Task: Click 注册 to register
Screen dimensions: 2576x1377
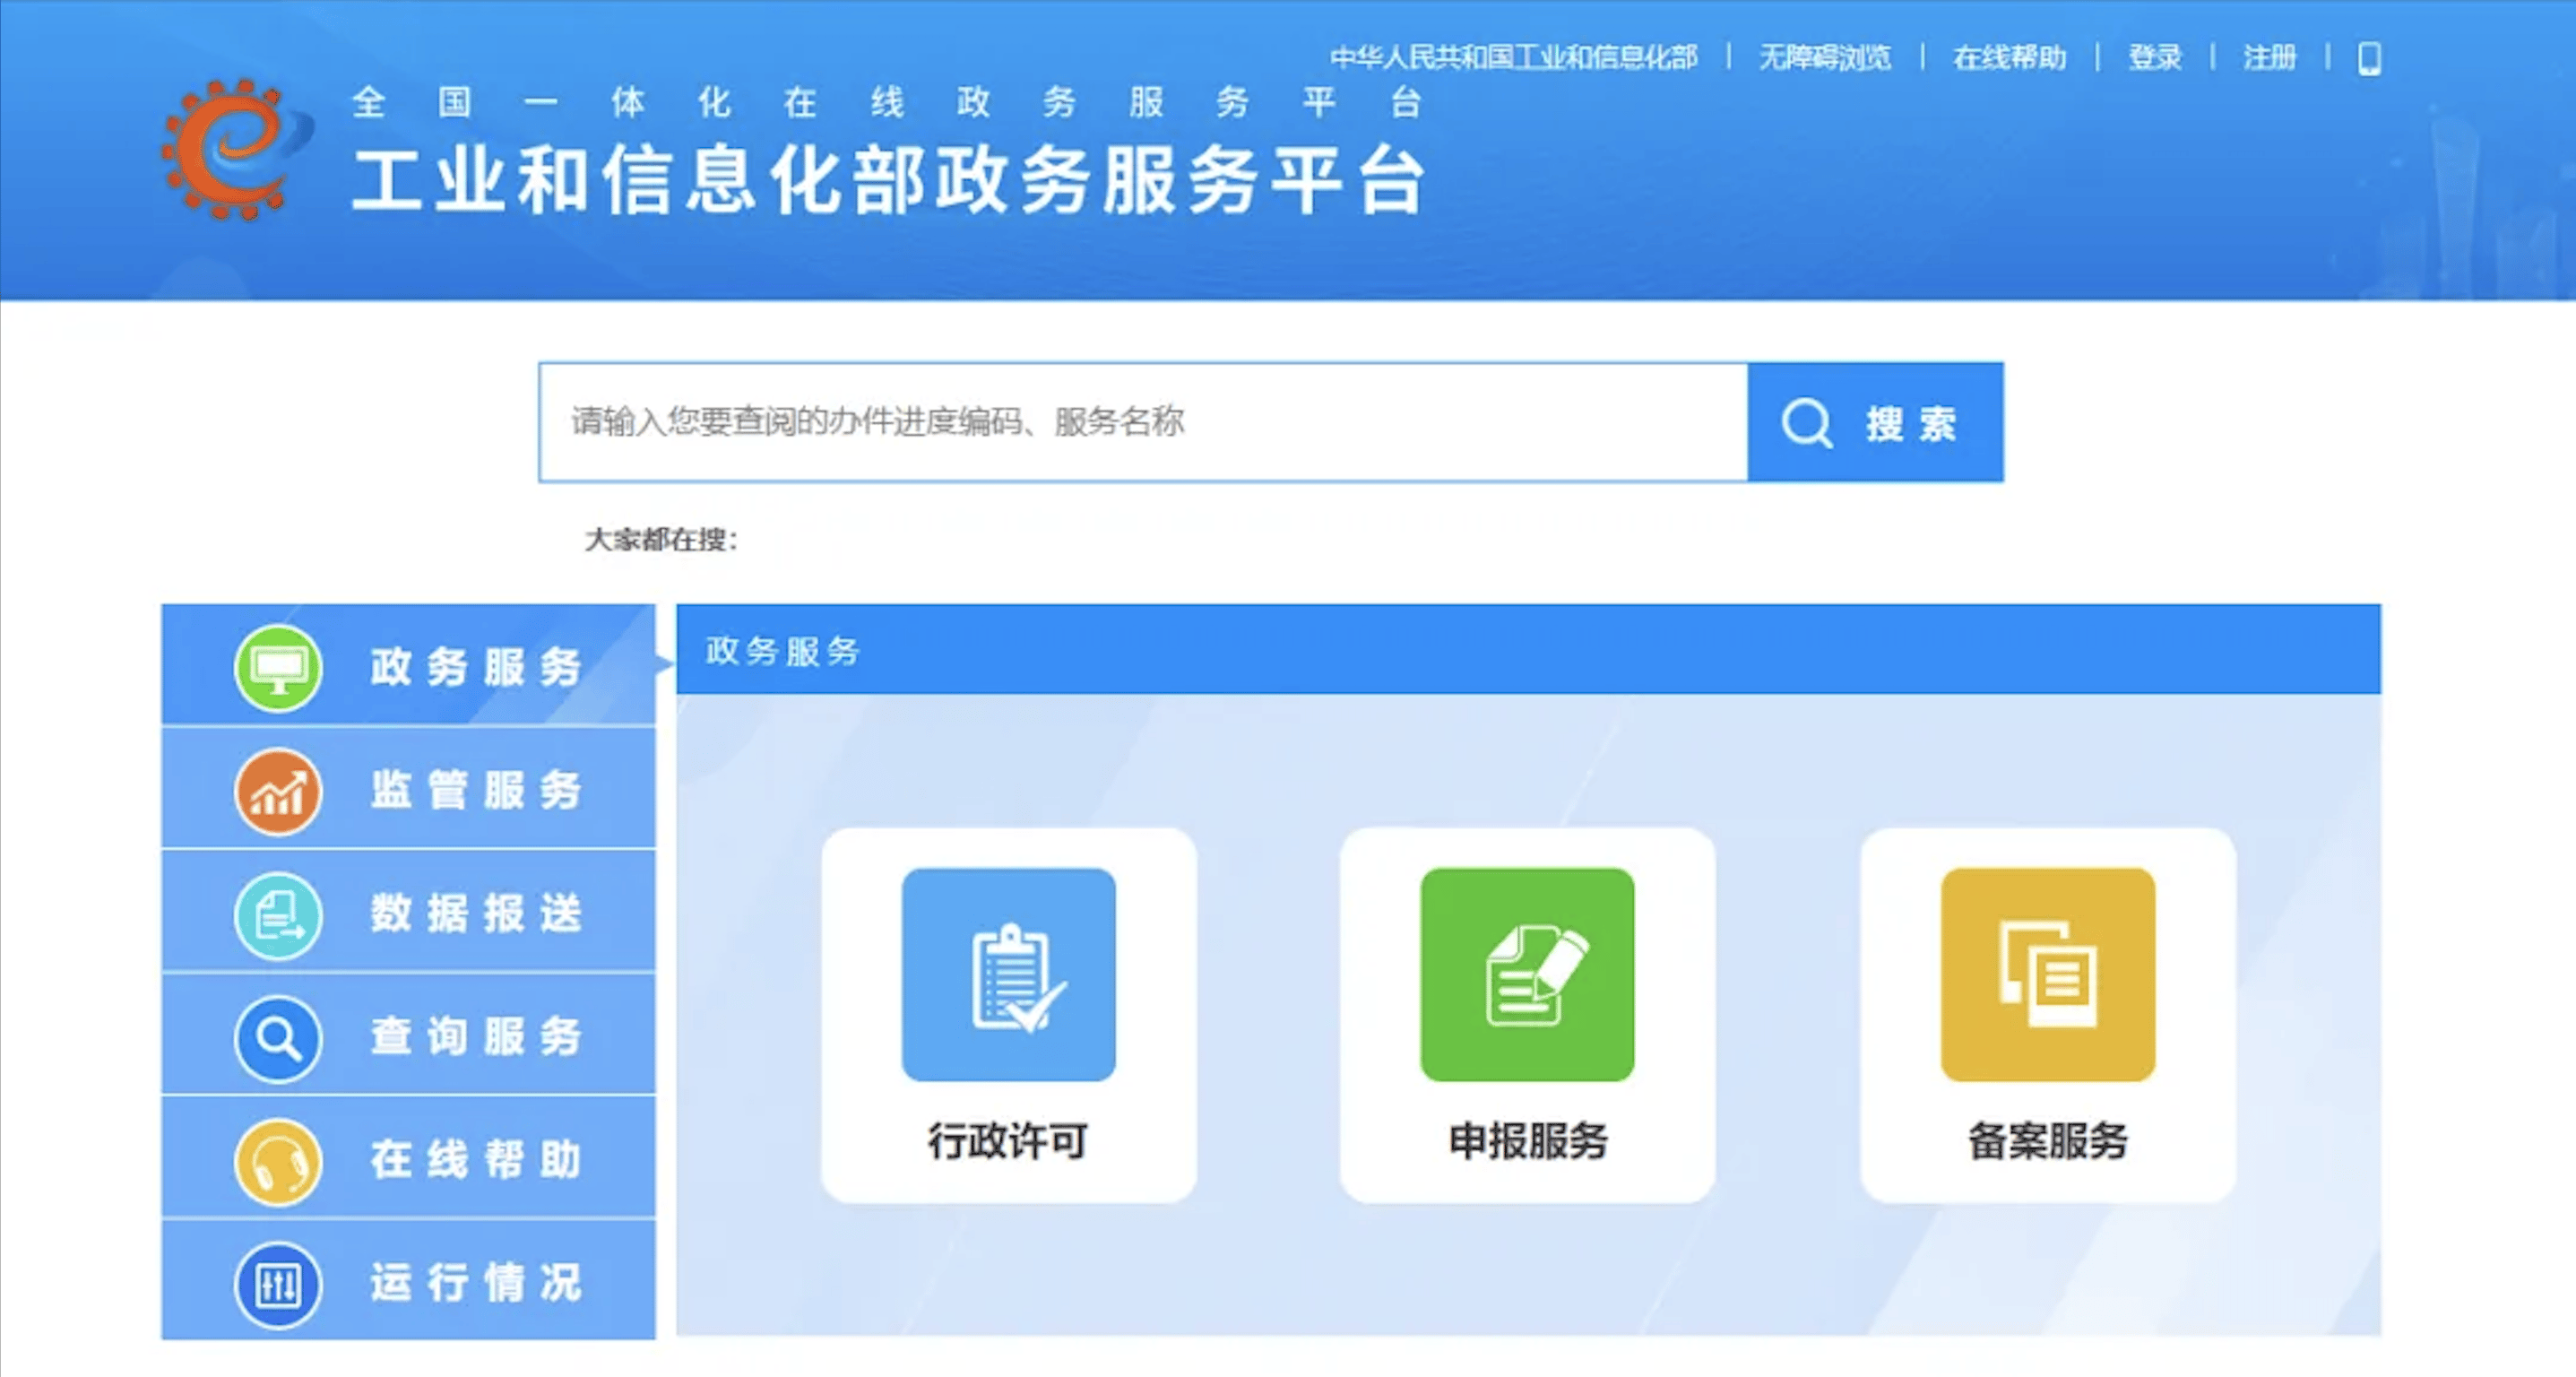Action: pyautogui.click(x=2269, y=58)
